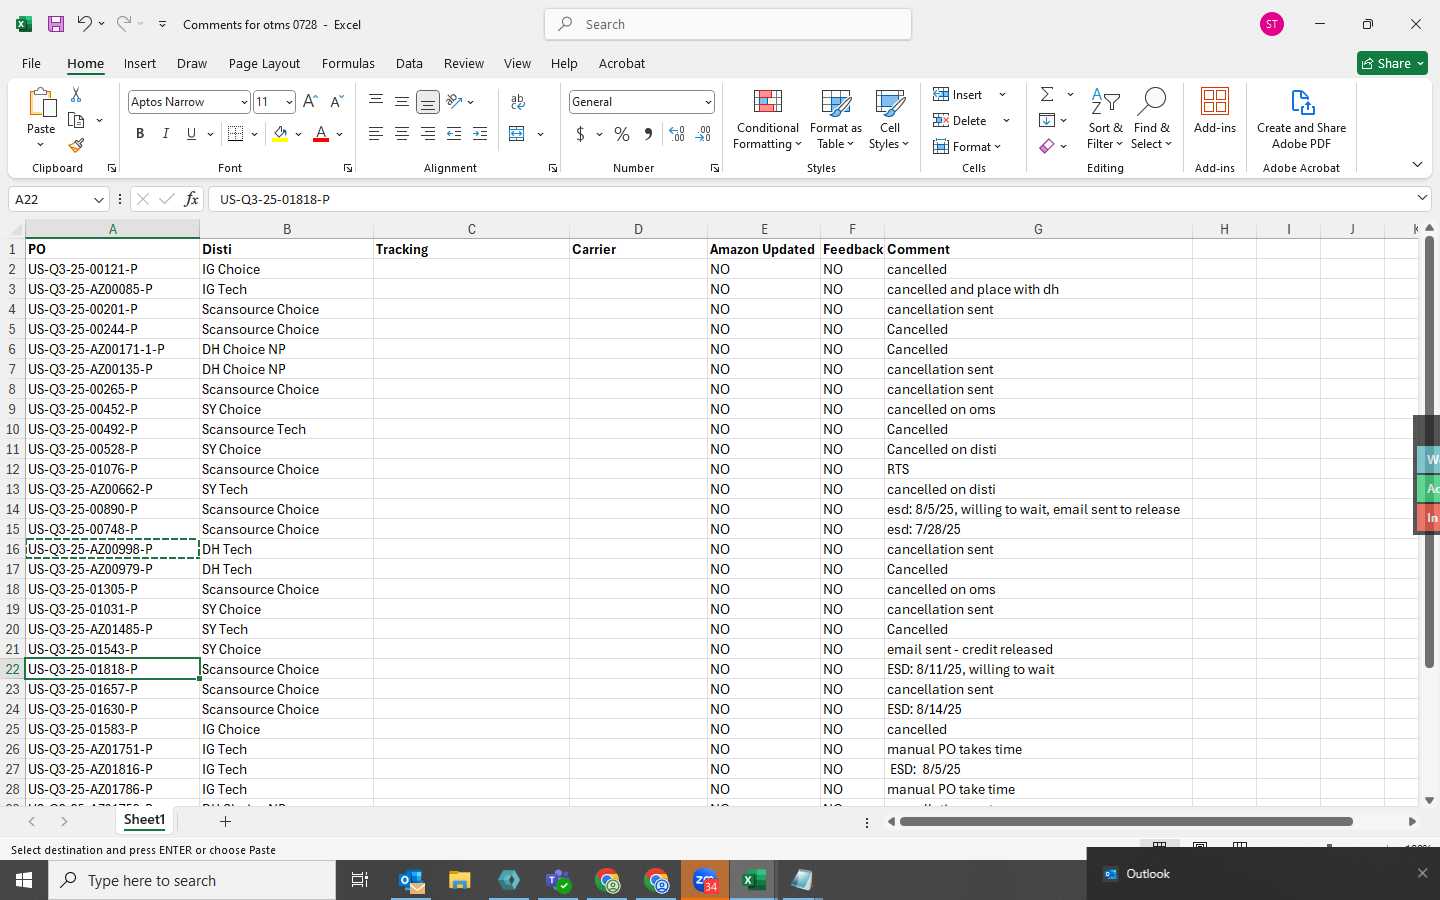Click in the Search box
This screenshot has height=900, width=1440.
(x=728, y=24)
